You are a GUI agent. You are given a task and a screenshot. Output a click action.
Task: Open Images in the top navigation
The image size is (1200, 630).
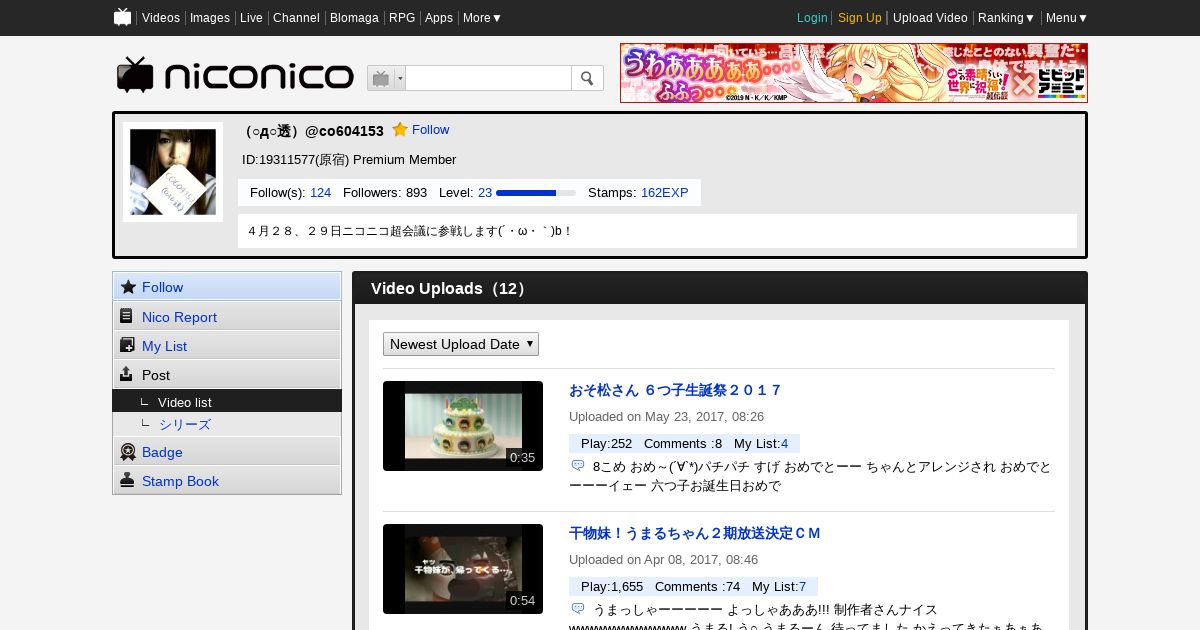tap(210, 18)
